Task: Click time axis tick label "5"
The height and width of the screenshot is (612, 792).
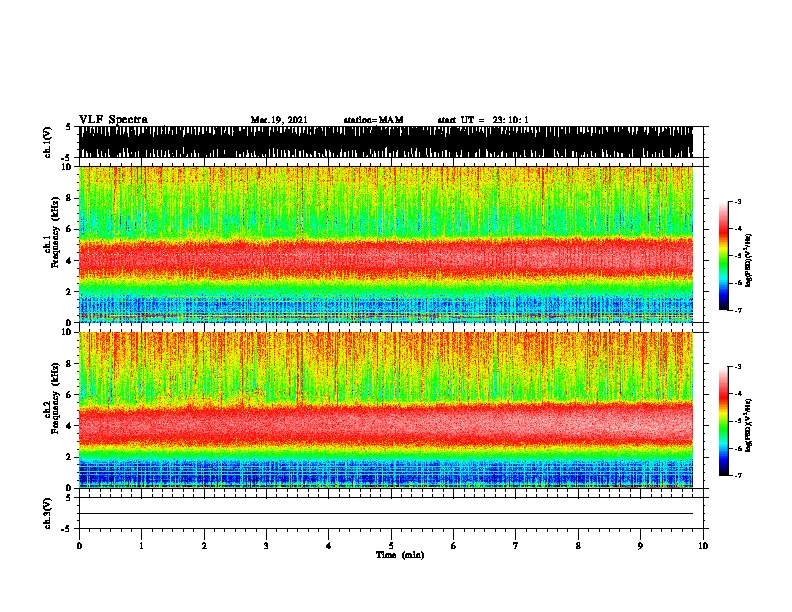Action: coord(391,546)
